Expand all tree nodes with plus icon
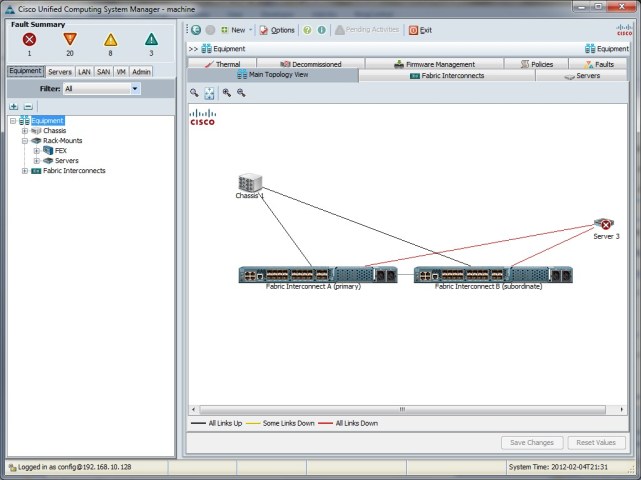The width and height of the screenshot is (641, 480). pyautogui.click(x=13, y=107)
